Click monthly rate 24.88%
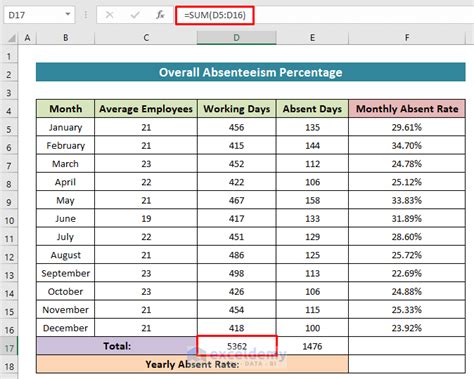 click(x=407, y=291)
